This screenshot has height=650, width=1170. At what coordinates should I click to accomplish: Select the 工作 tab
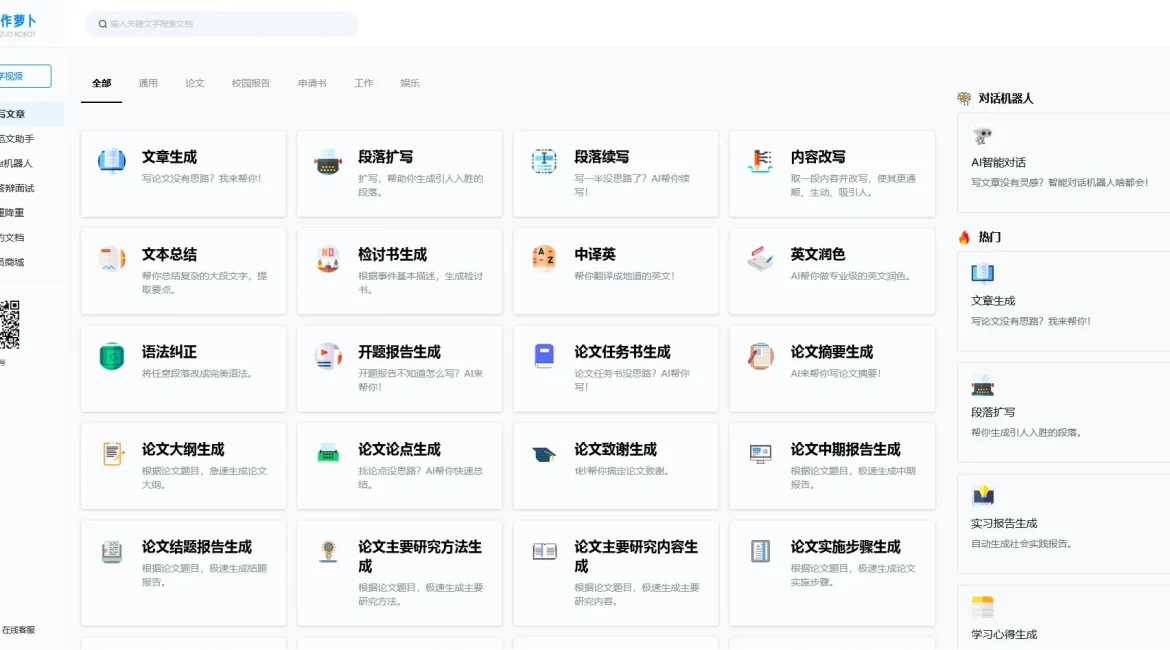coord(363,83)
